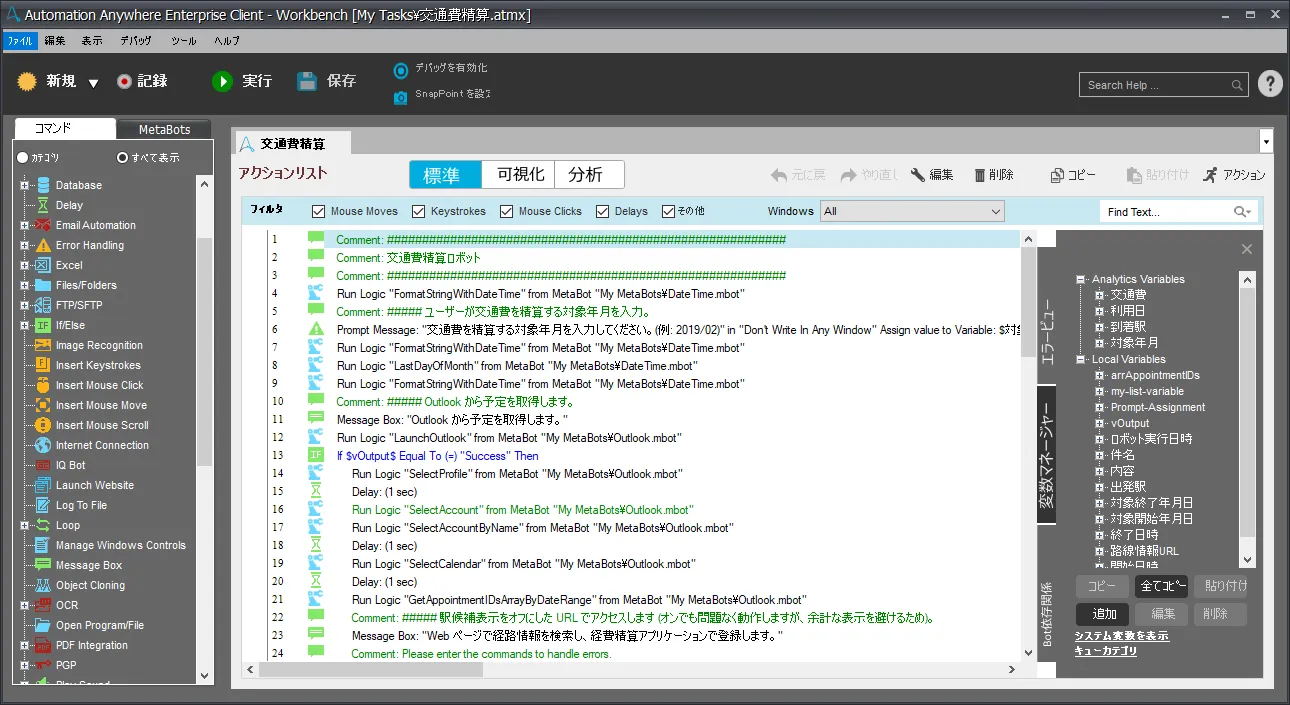Close the variable manager panel
This screenshot has height=705, width=1290.
pyautogui.click(x=1246, y=249)
